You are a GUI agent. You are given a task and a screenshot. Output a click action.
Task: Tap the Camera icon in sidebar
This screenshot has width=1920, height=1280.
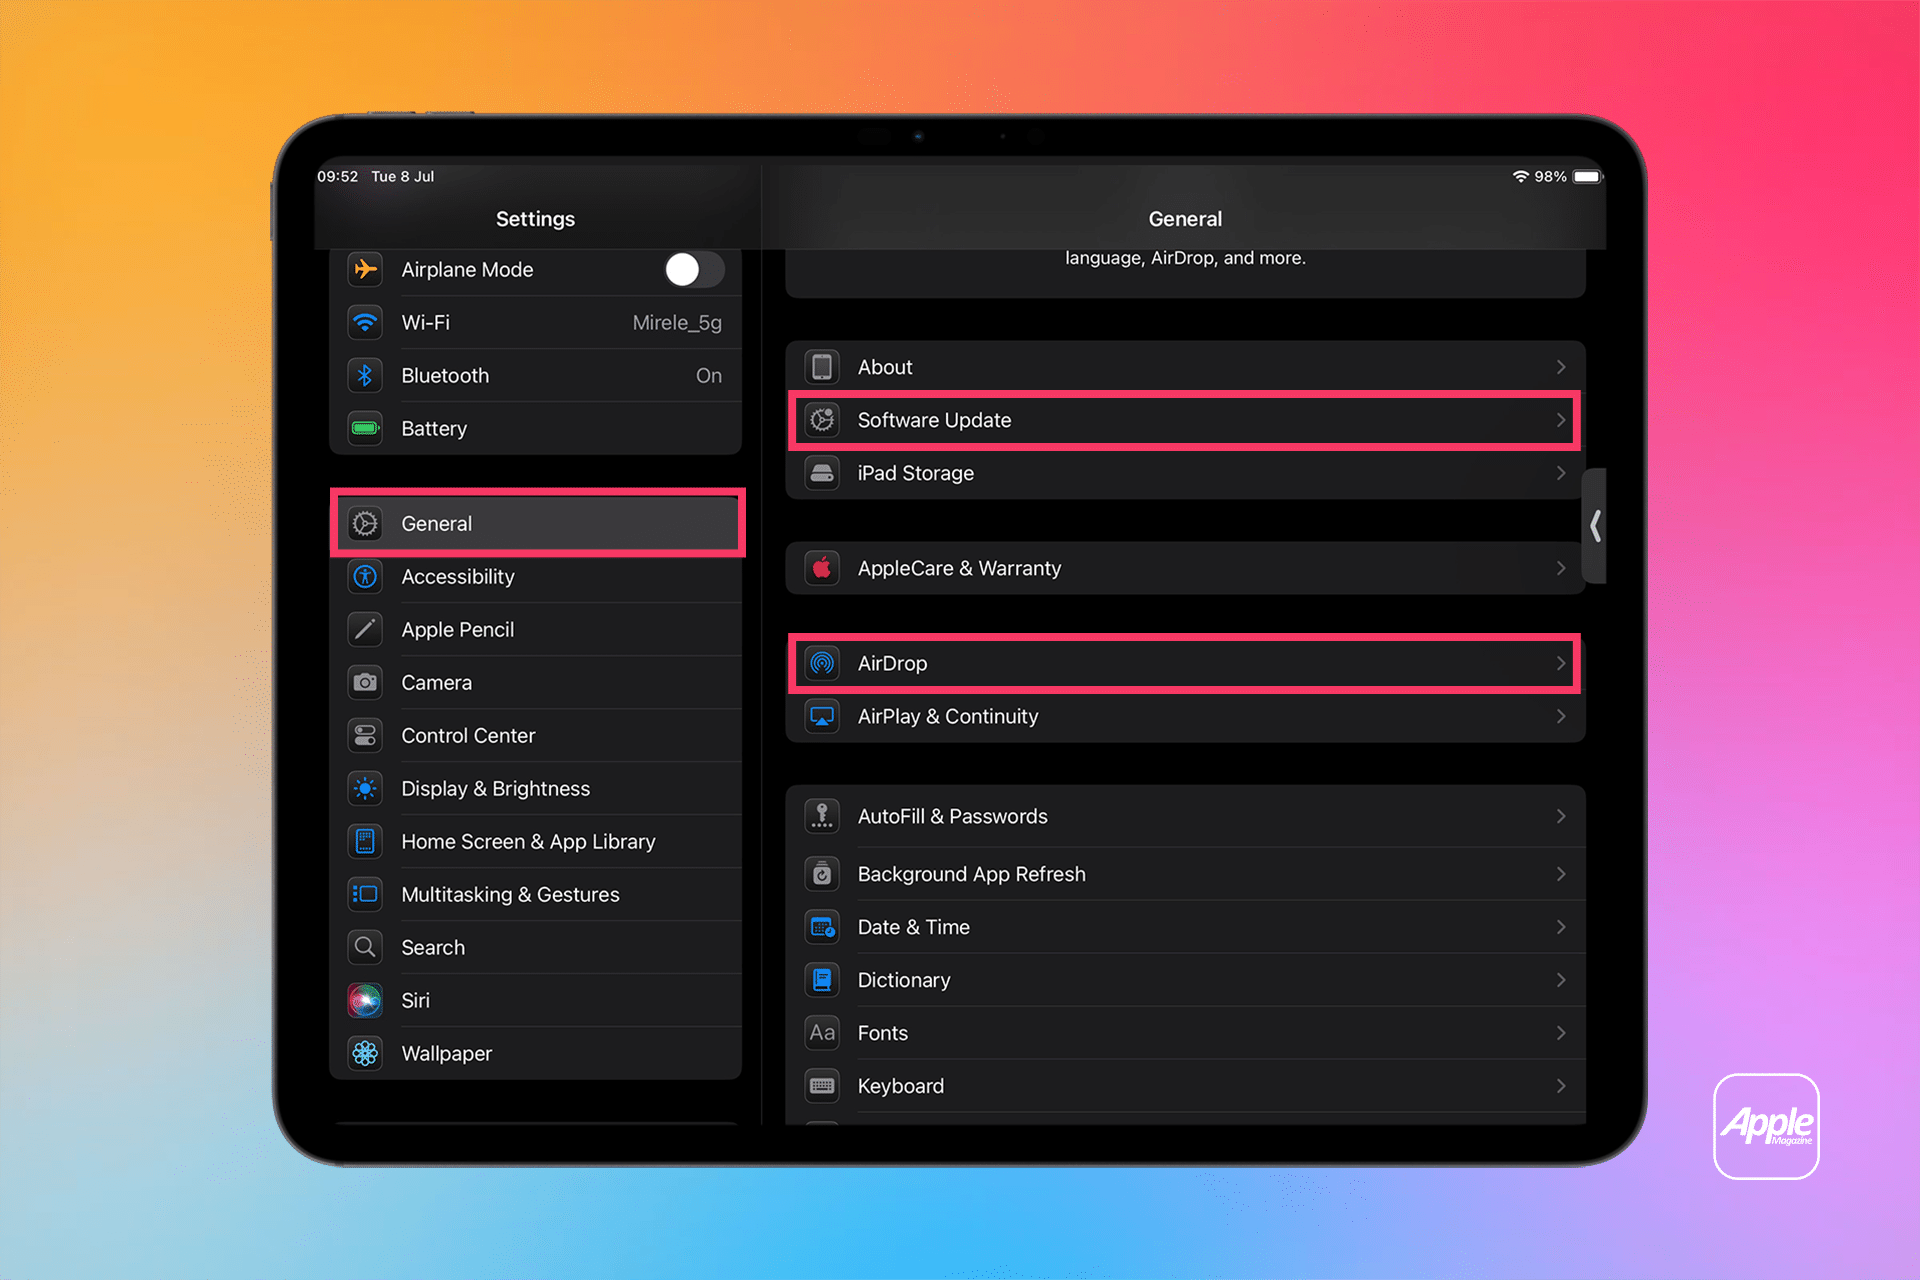pos(365,682)
